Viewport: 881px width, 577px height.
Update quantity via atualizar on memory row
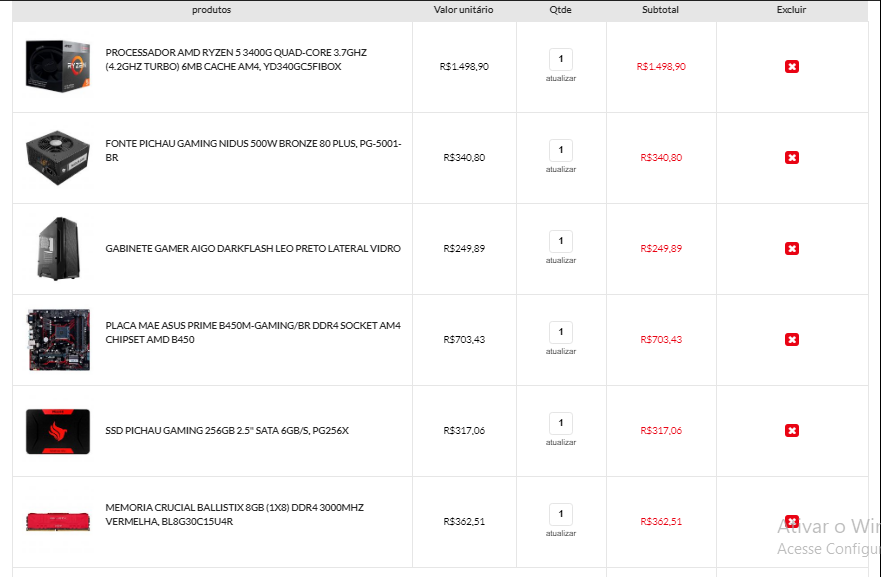561,534
